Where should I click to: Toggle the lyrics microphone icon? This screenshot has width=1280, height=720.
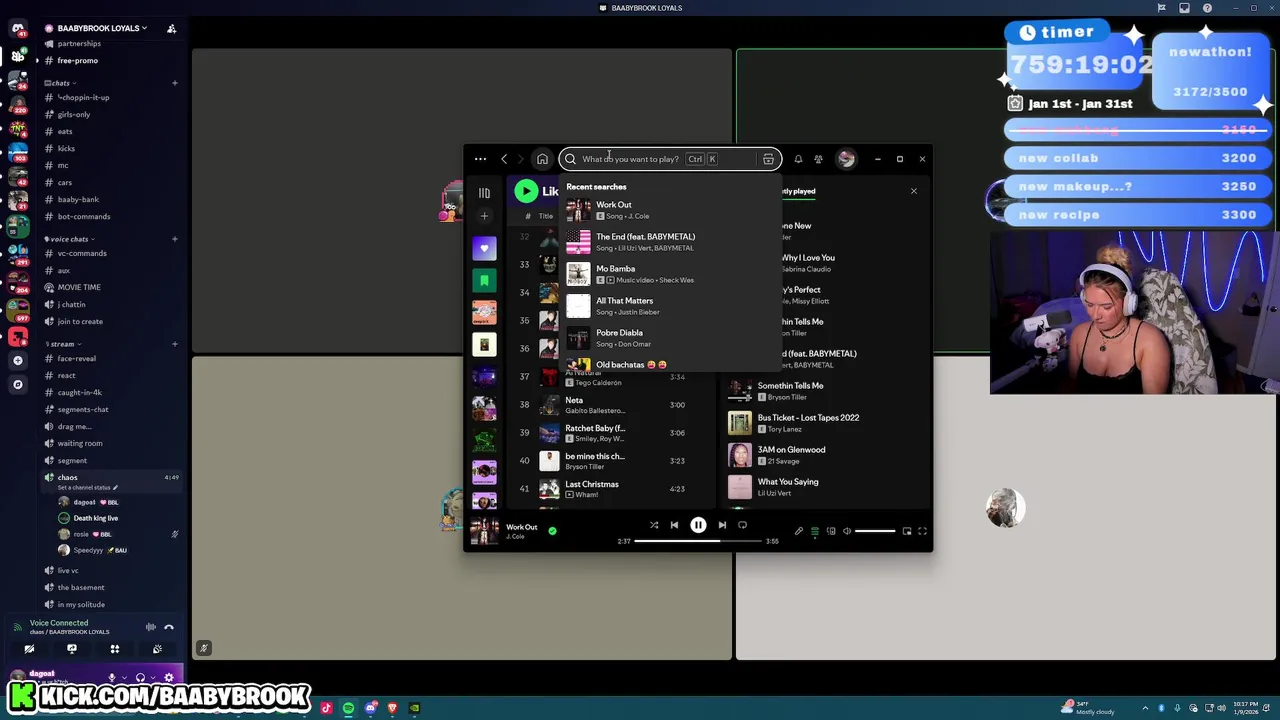(x=798, y=531)
